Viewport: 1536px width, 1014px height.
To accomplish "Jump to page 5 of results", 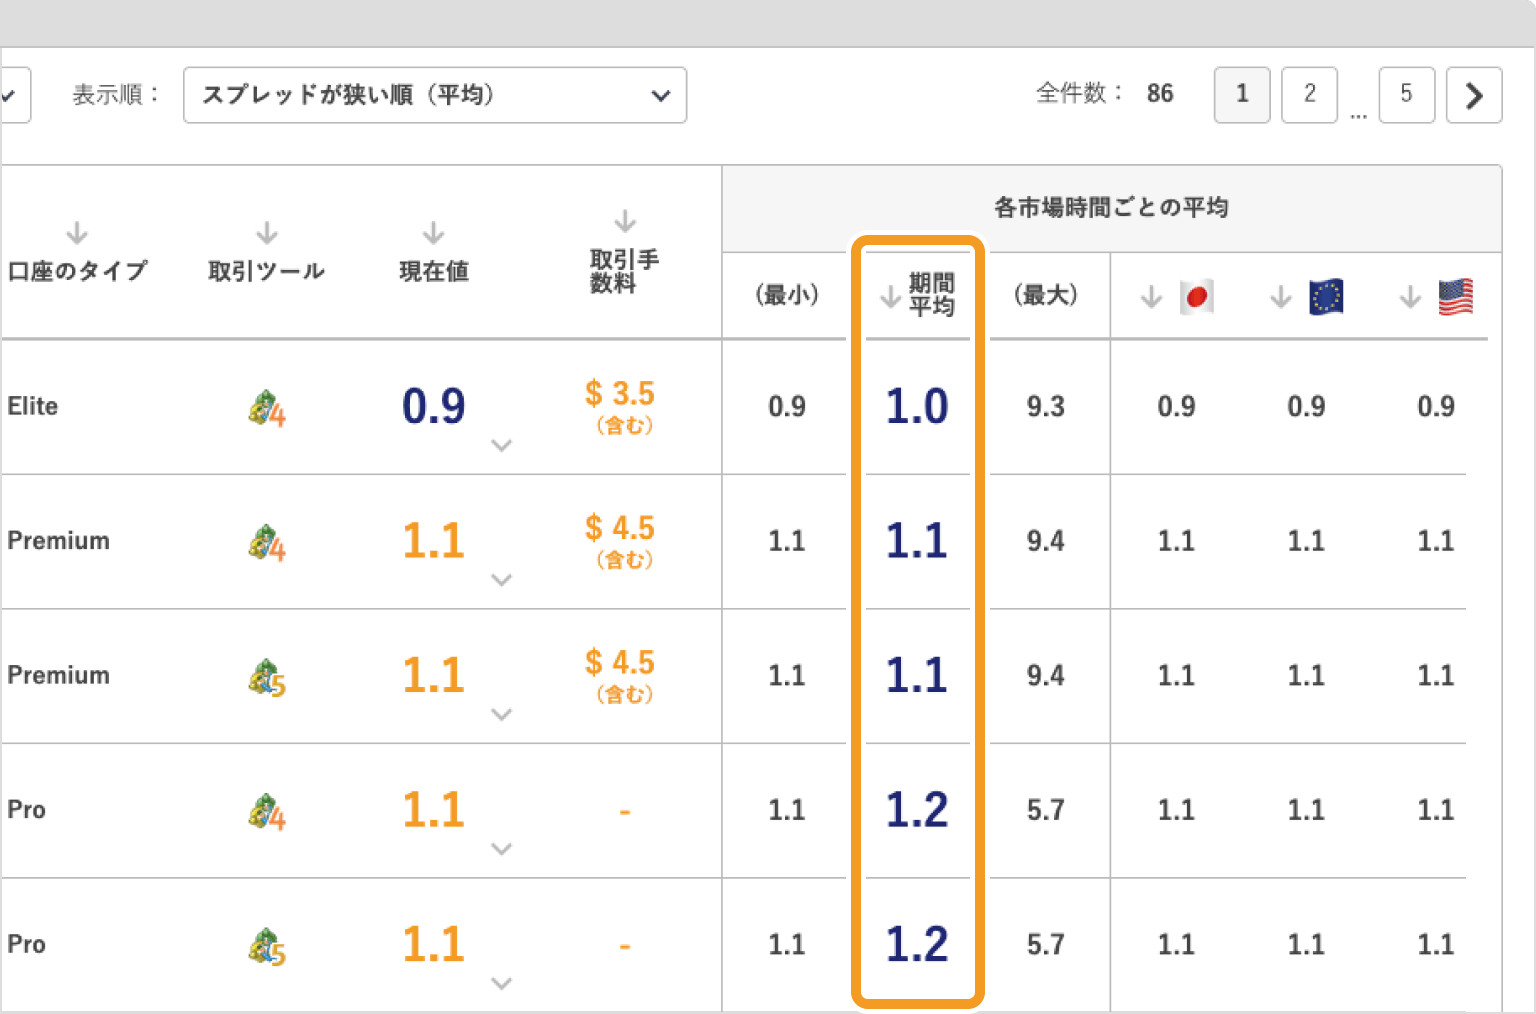I will [1406, 95].
